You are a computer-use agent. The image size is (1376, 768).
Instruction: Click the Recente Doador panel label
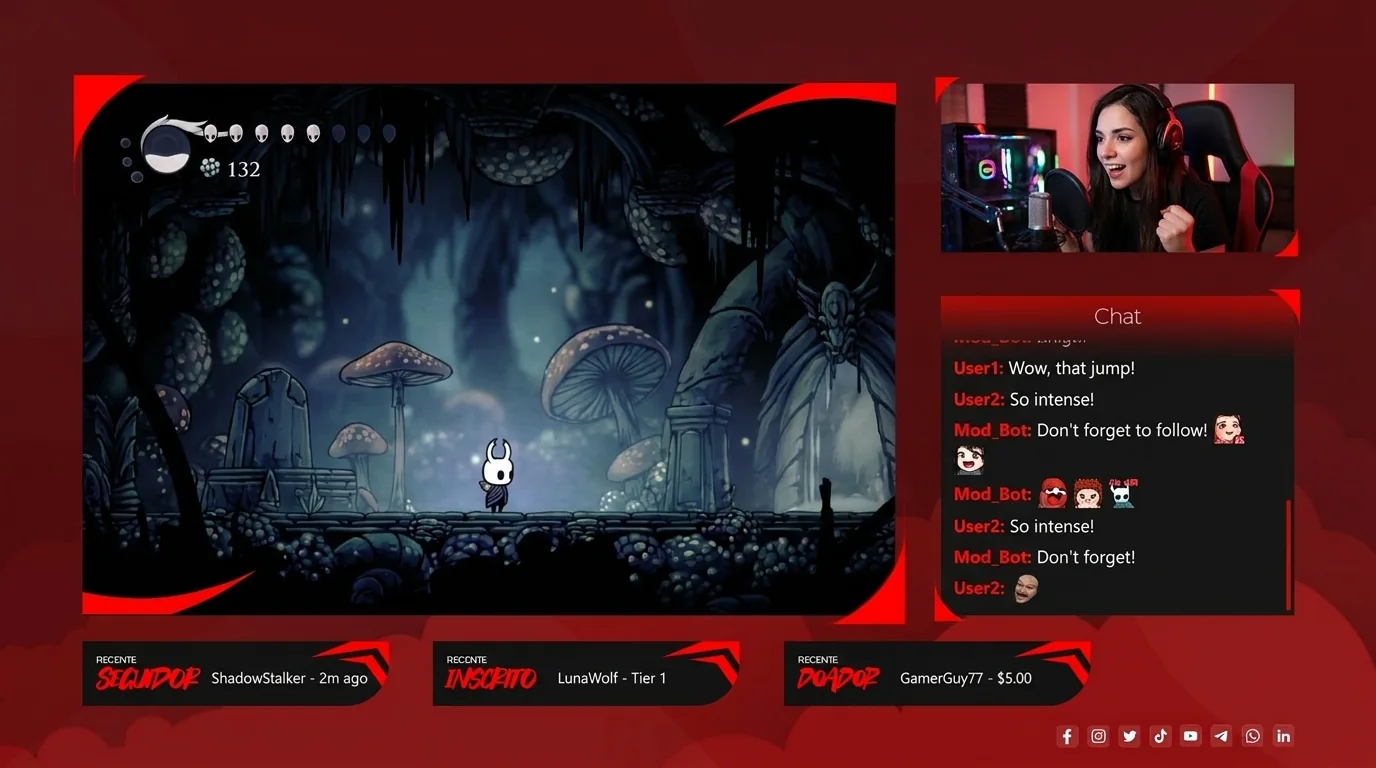pyautogui.click(x=837, y=674)
